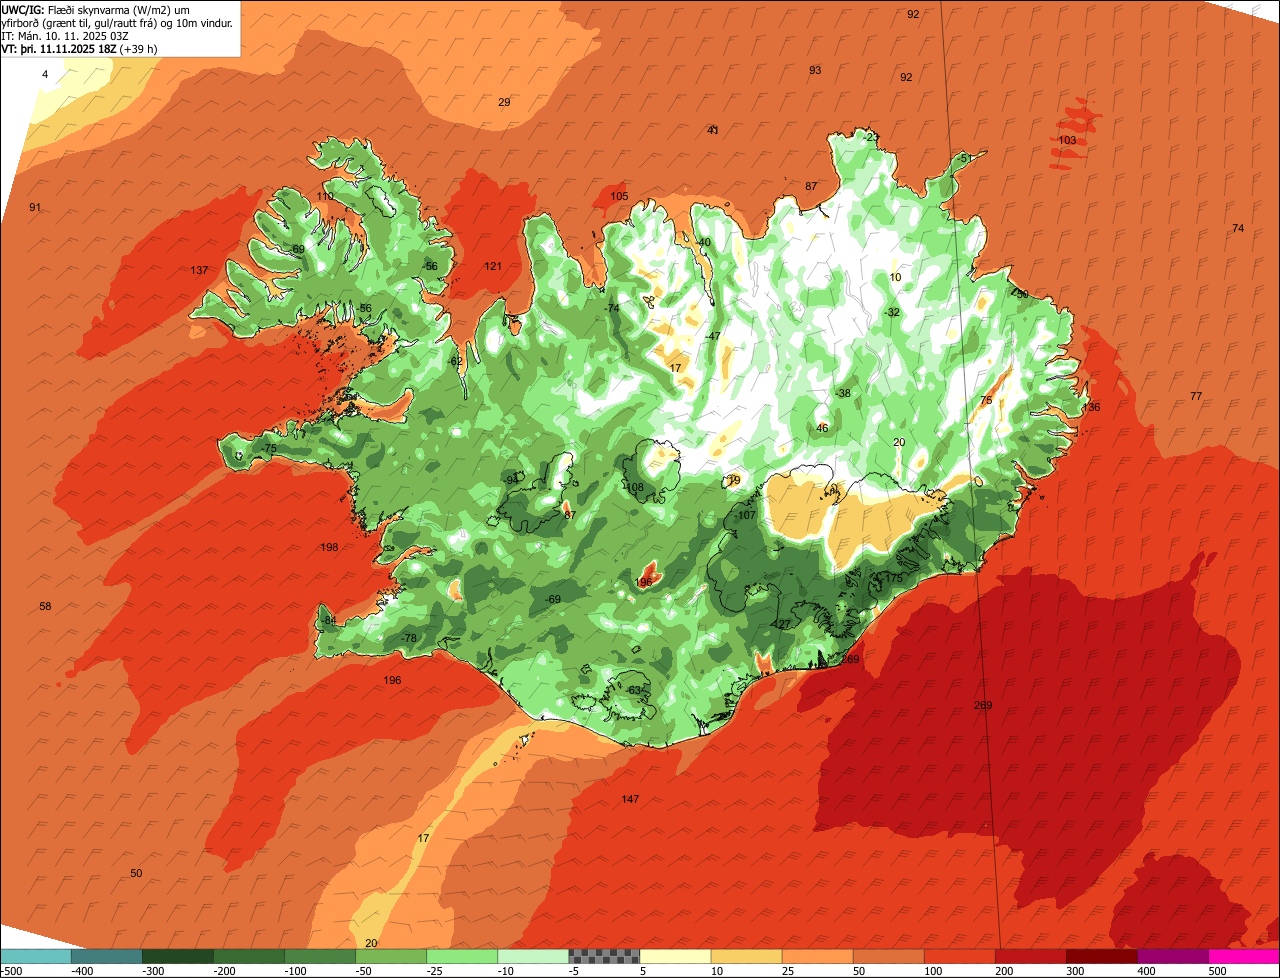Screen dimensions: 1280x978
Task: Click the initial time 'IT: Mán. 10. 11. 2025 03Z'
Action: pos(65,36)
